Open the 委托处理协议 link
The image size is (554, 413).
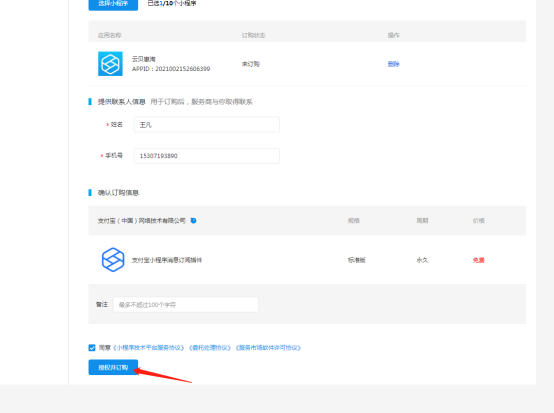tap(210, 348)
